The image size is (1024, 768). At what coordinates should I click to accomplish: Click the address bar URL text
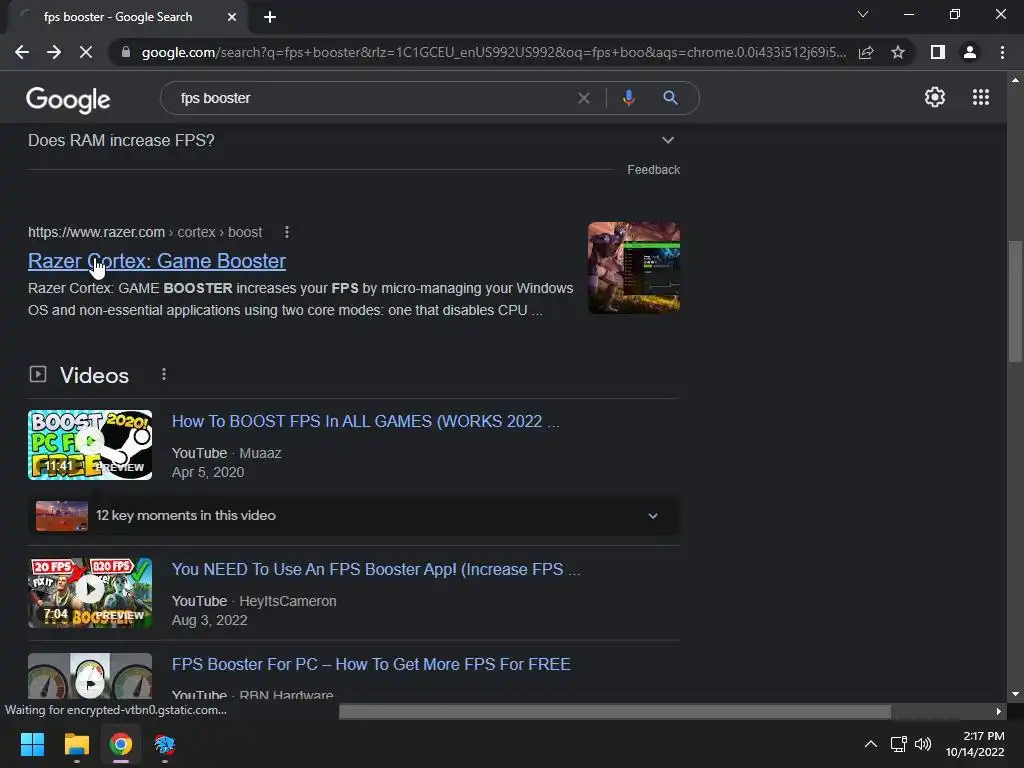pos(494,52)
